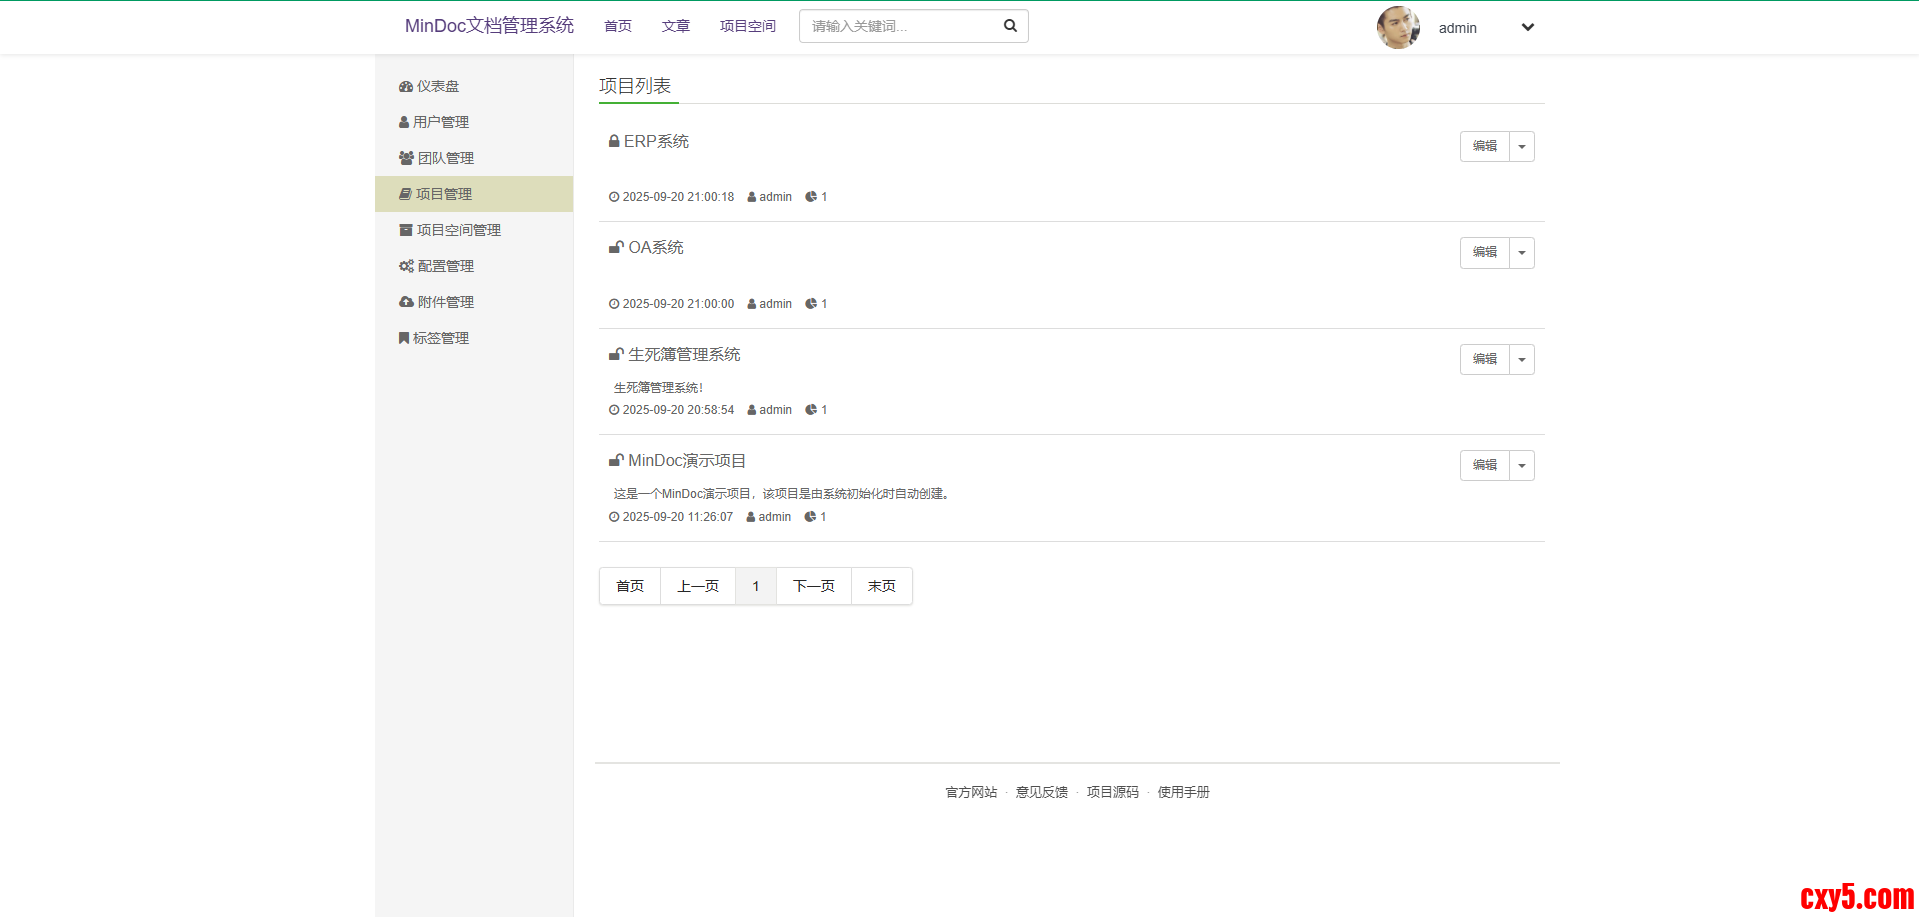Expand dropdown arrow for 生死簿管理系统 edit
This screenshot has width=1919, height=917.
(x=1521, y=360)
